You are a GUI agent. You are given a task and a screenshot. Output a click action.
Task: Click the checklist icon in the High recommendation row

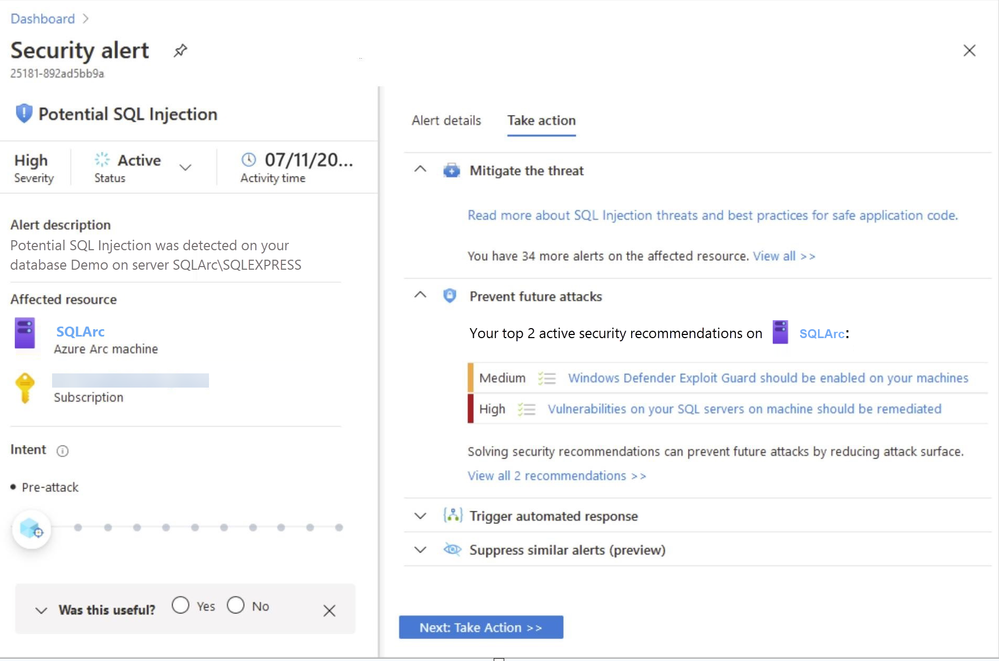526,409
